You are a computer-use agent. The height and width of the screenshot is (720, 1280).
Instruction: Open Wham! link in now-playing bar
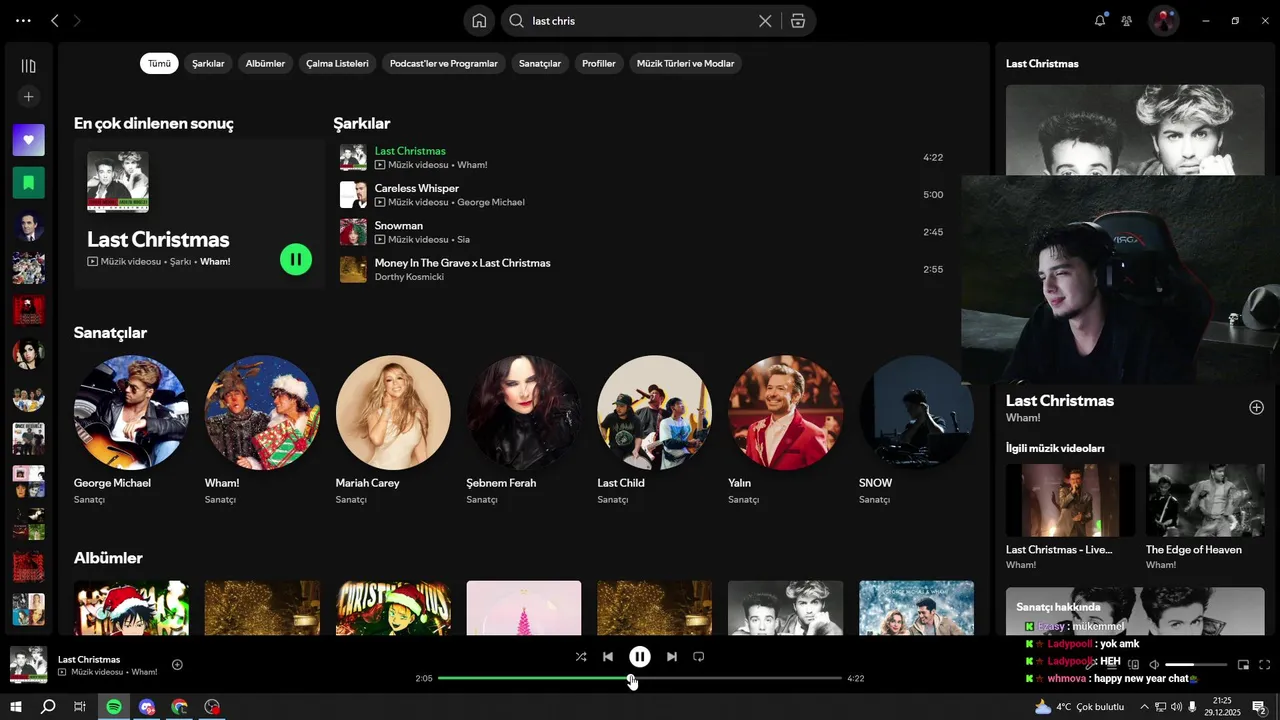click(x=144, y=672)
